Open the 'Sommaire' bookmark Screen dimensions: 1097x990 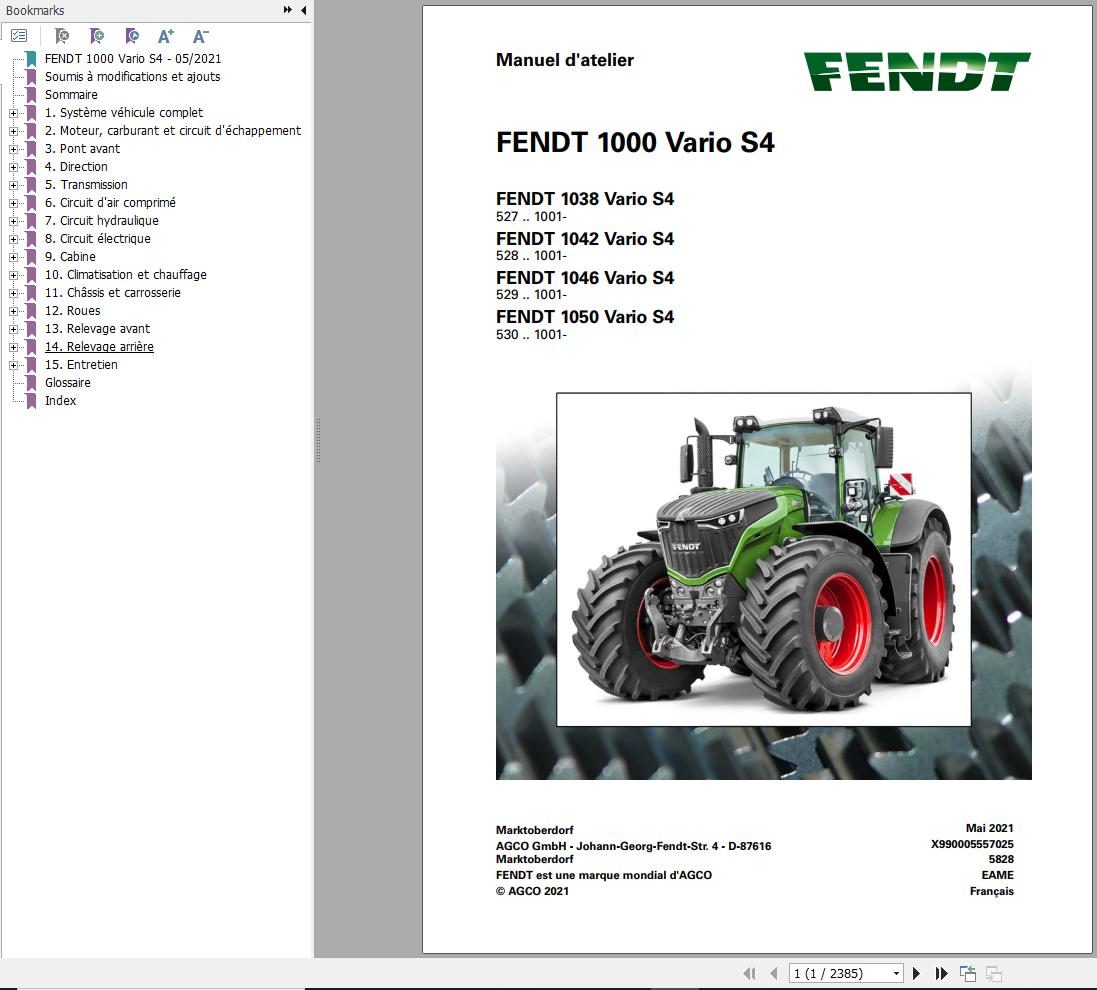click(71, 94)
